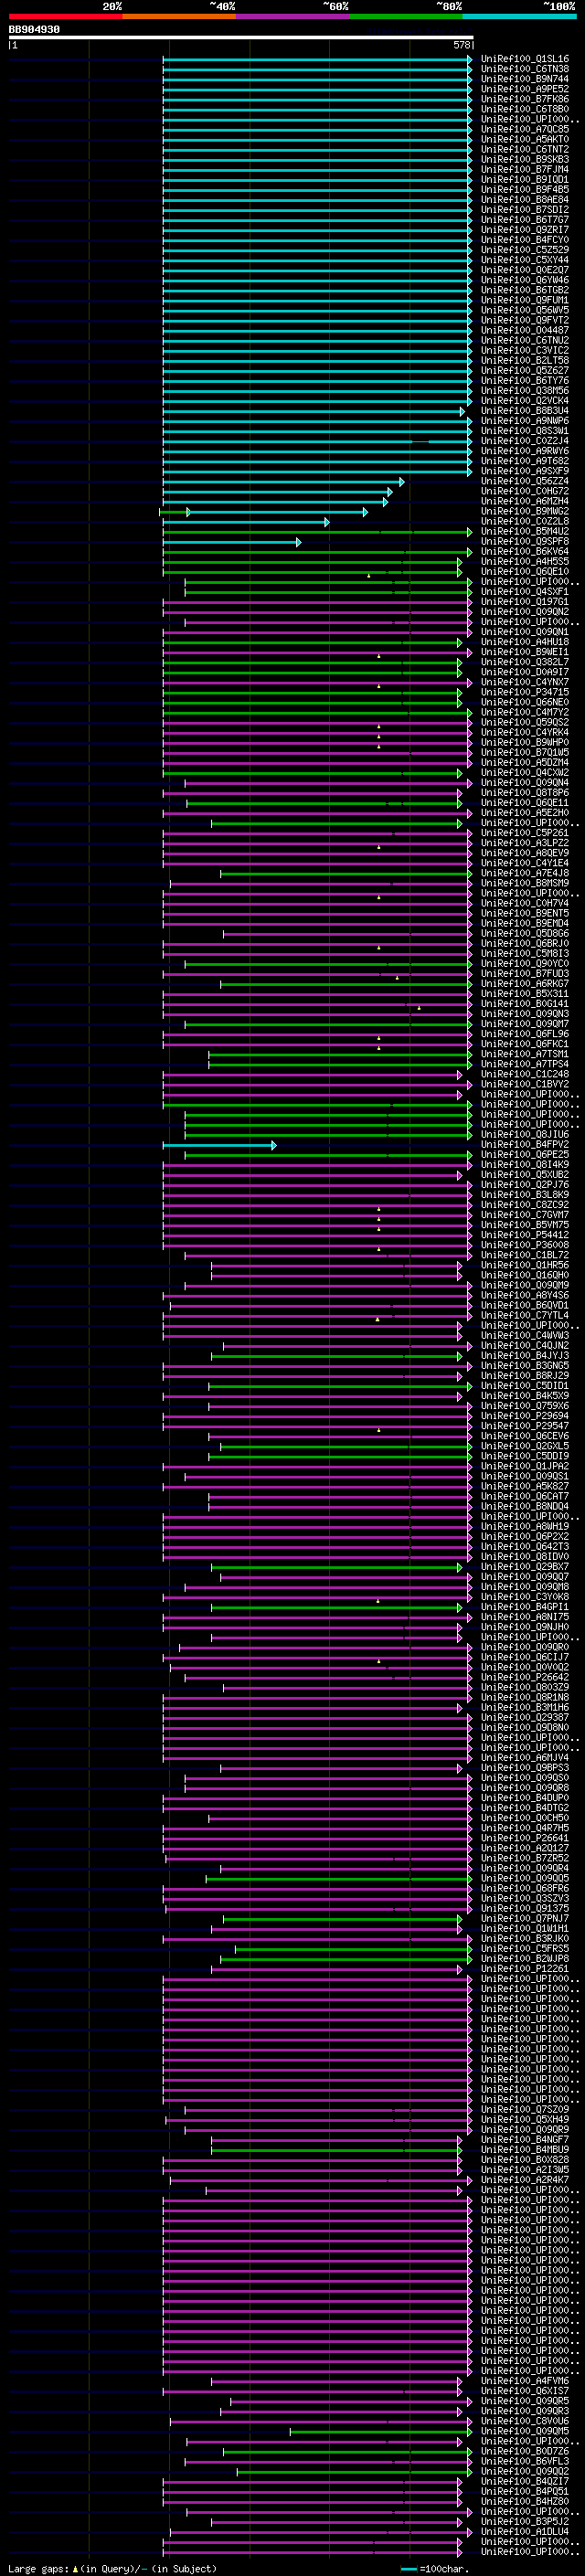The height and width of the screenshot is (2576, 585).
Task: Click the UniRef100_Q4SXF1 label
Action: click(525, 592)
